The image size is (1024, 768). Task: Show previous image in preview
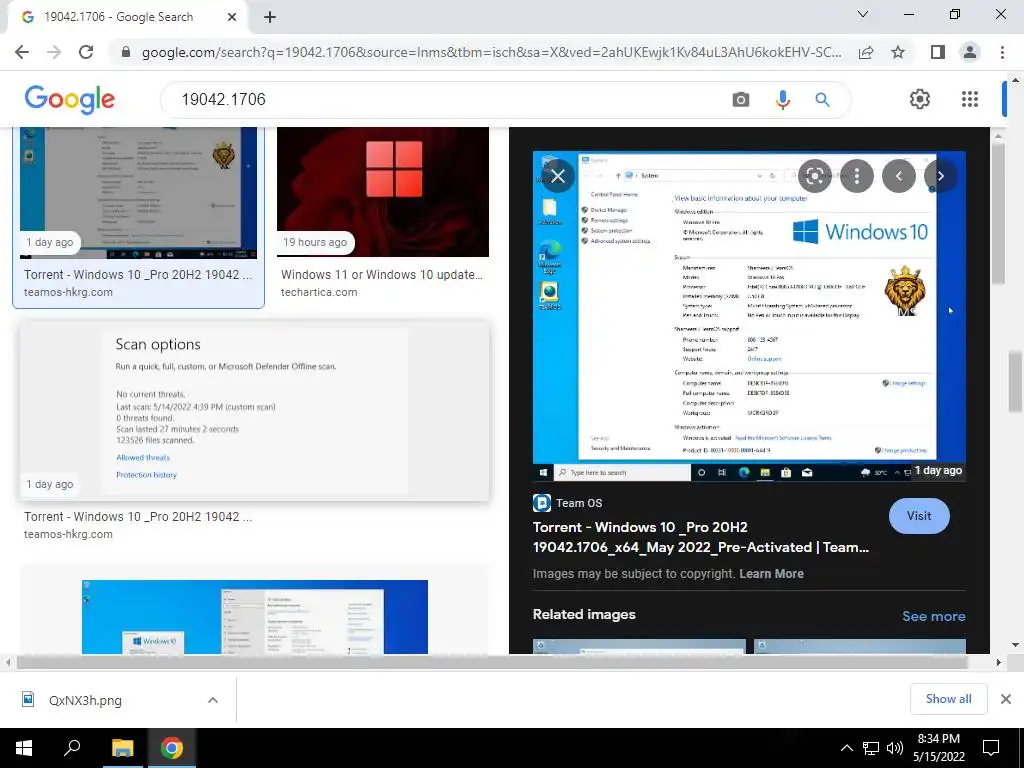pos(899,176)
